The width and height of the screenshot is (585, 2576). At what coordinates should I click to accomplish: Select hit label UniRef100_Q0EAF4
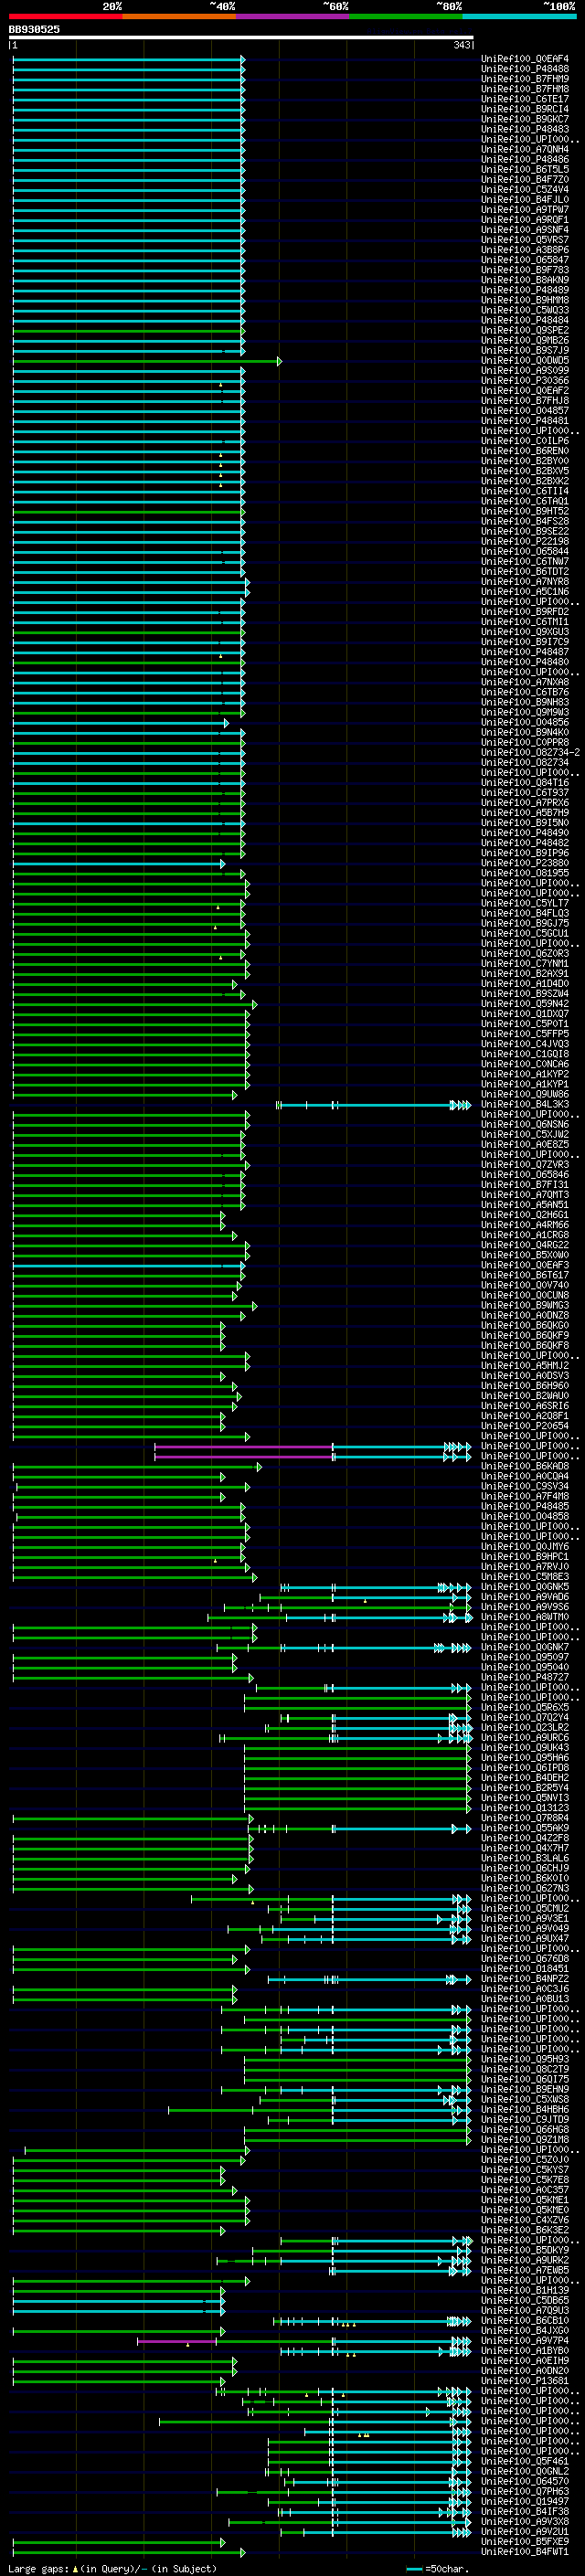tap(525, 59)
